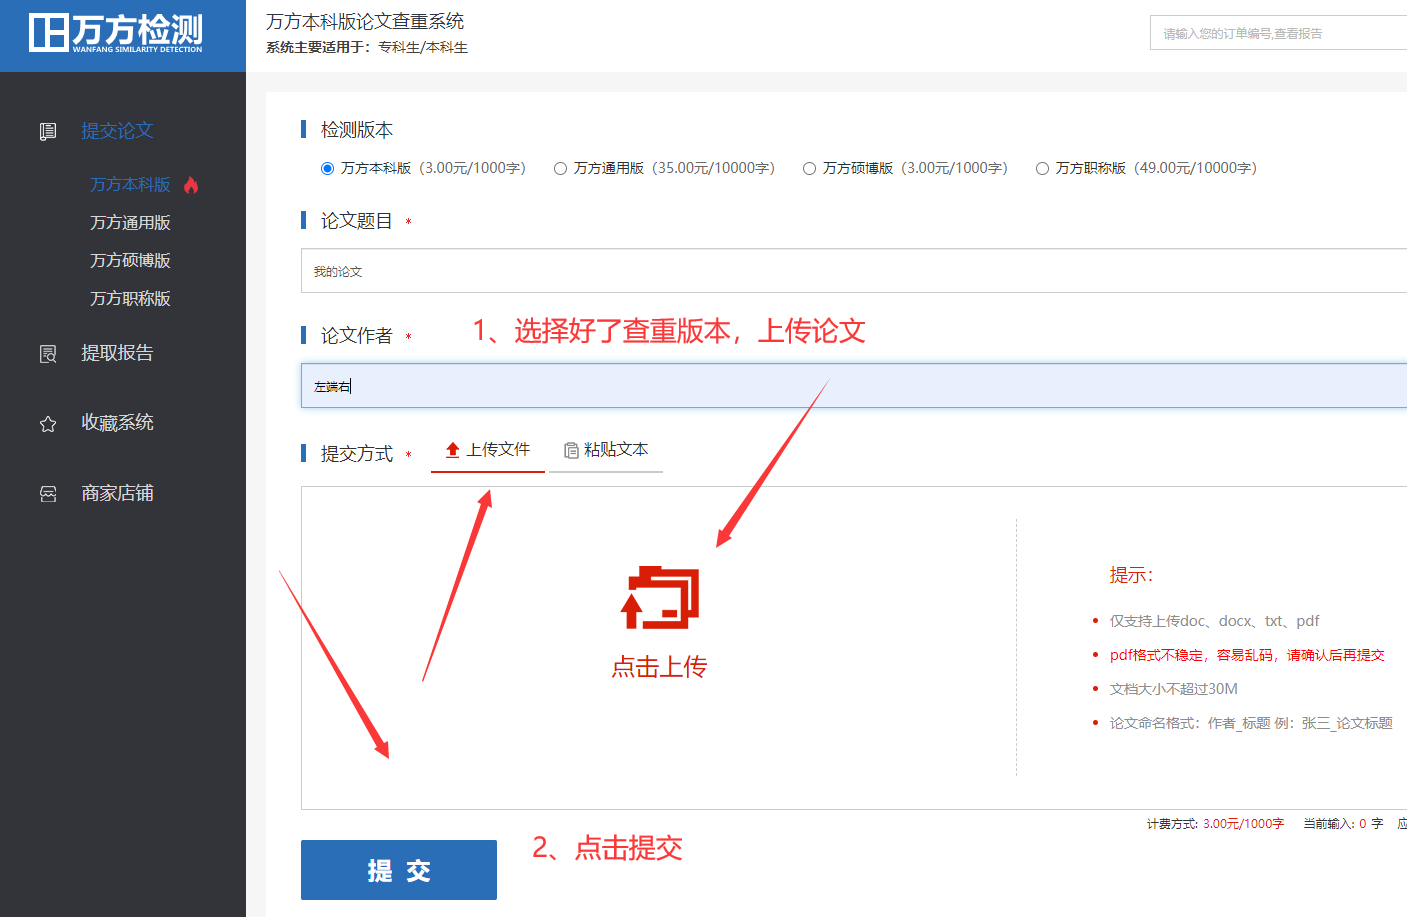
Task: Select the 万方通用版 radio button
Action: click(560, 169)
